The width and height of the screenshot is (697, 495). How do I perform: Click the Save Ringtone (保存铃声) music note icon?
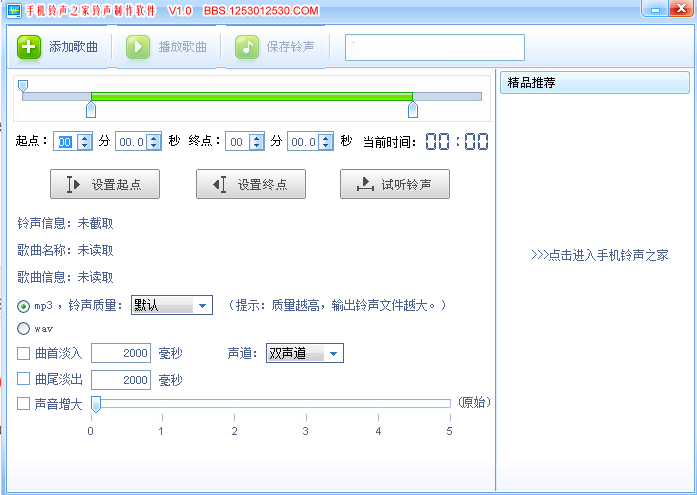247,47
